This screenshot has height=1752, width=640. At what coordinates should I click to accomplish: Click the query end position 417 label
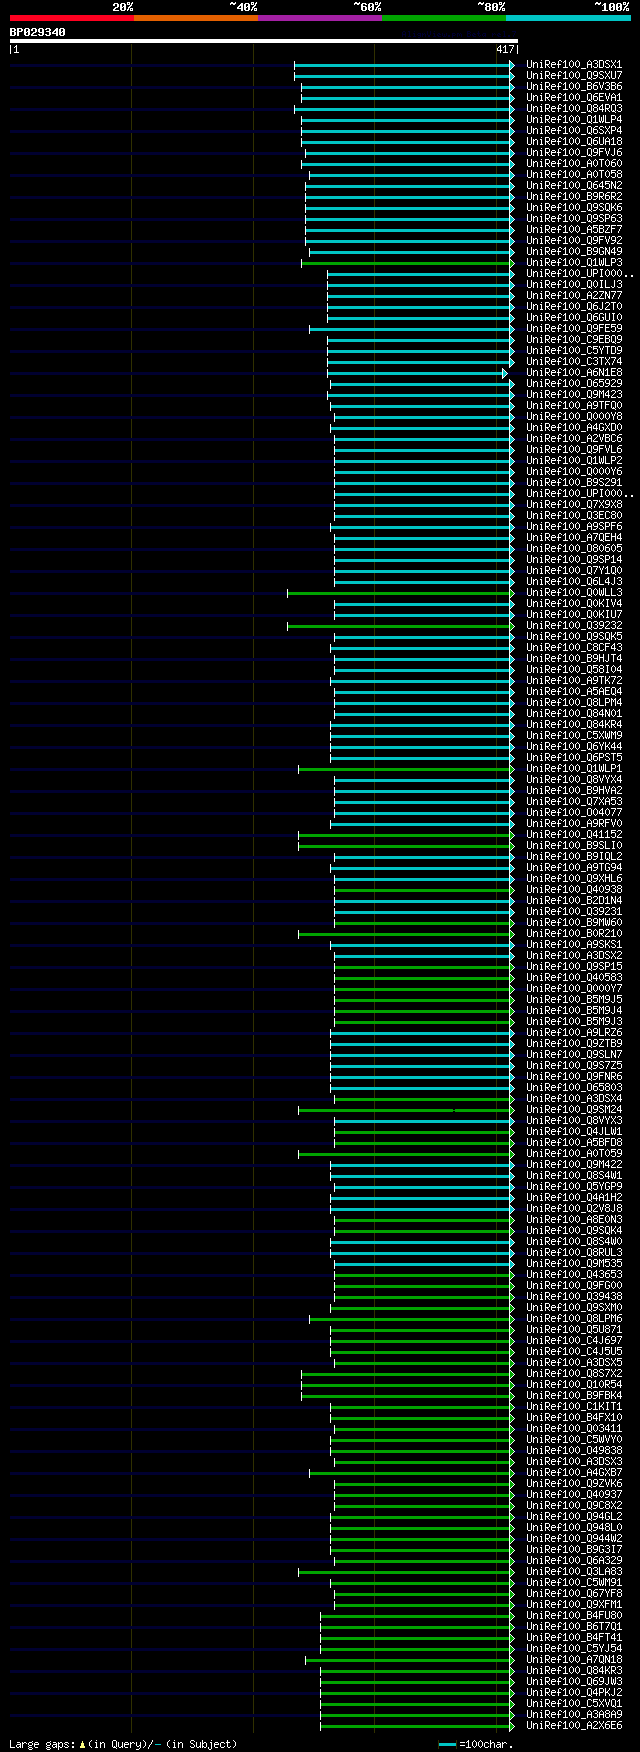tap(505, 49)
